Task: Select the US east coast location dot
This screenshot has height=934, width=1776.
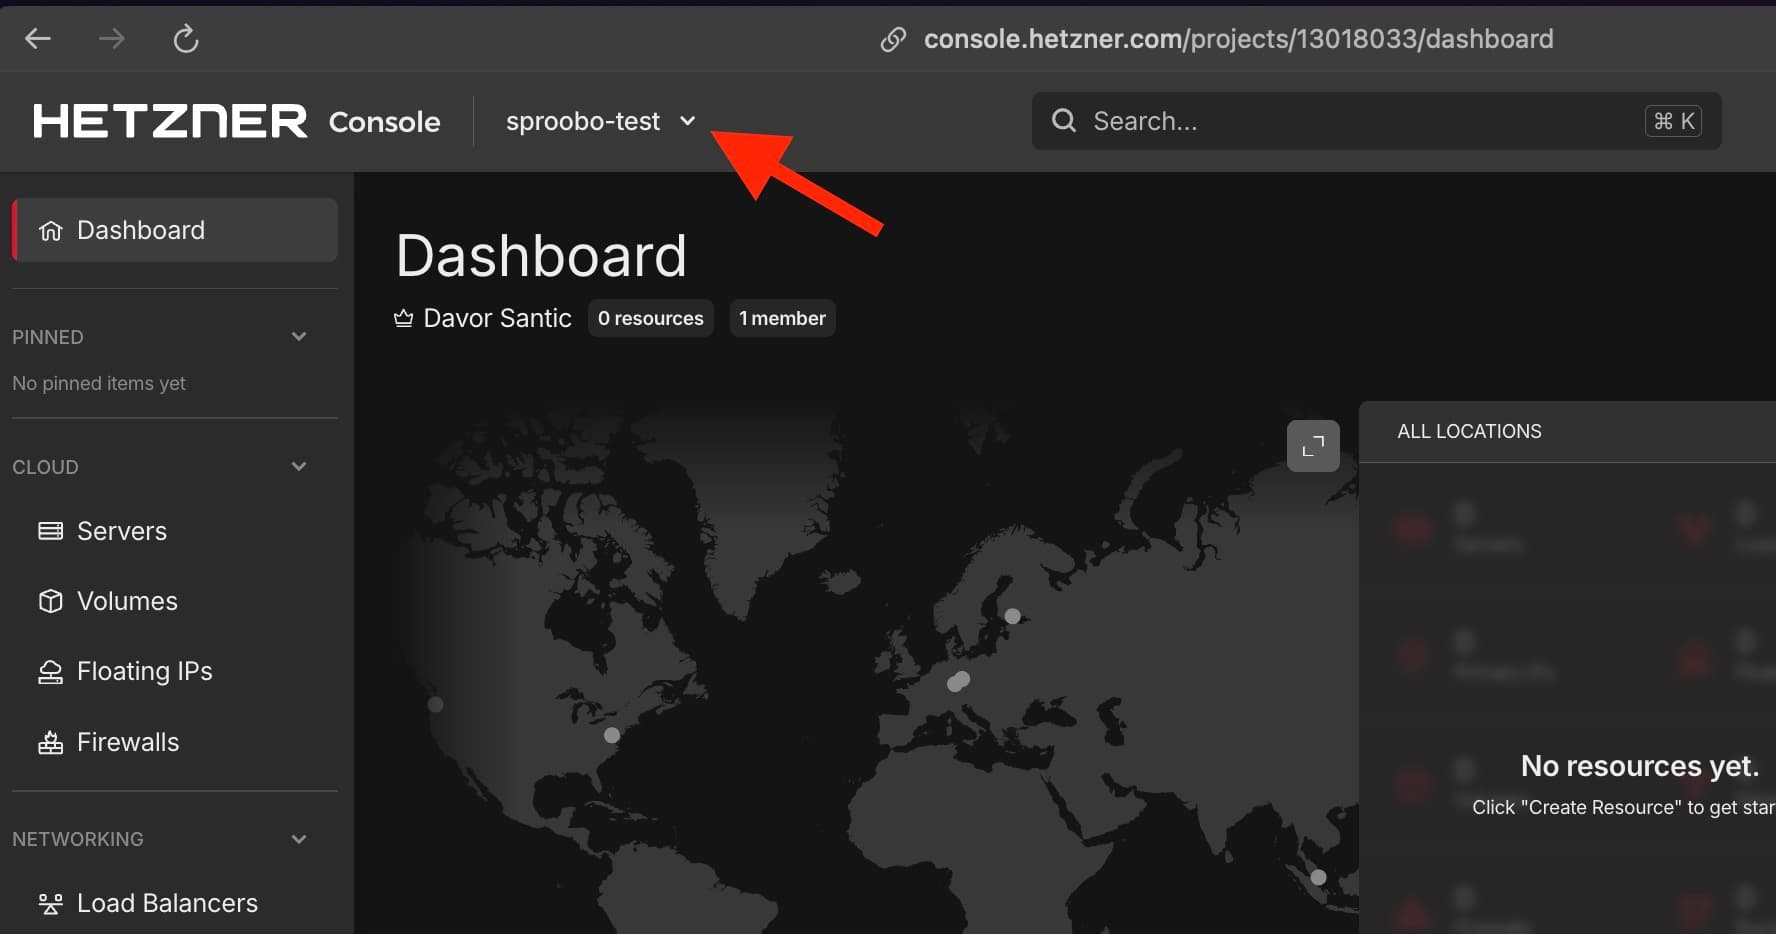Action: [612, 735]
